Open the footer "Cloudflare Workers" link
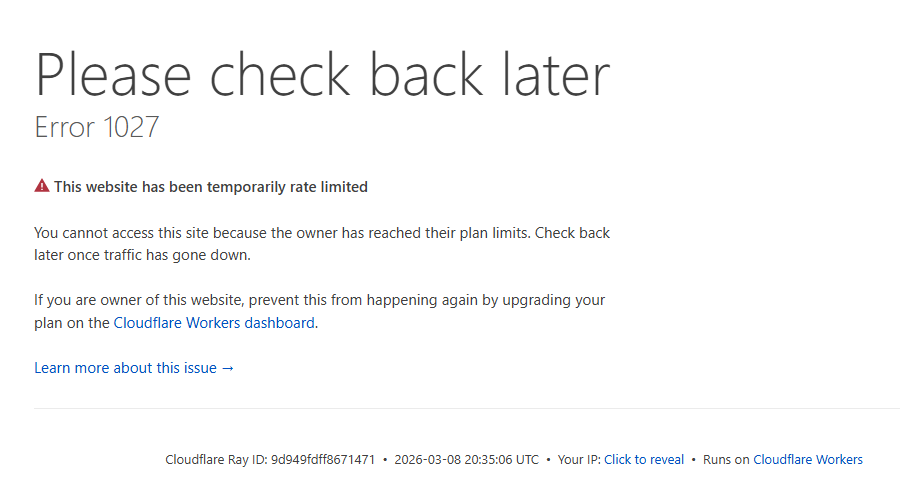Viewport: 900px width, 486px height. [x=807, y=460]
